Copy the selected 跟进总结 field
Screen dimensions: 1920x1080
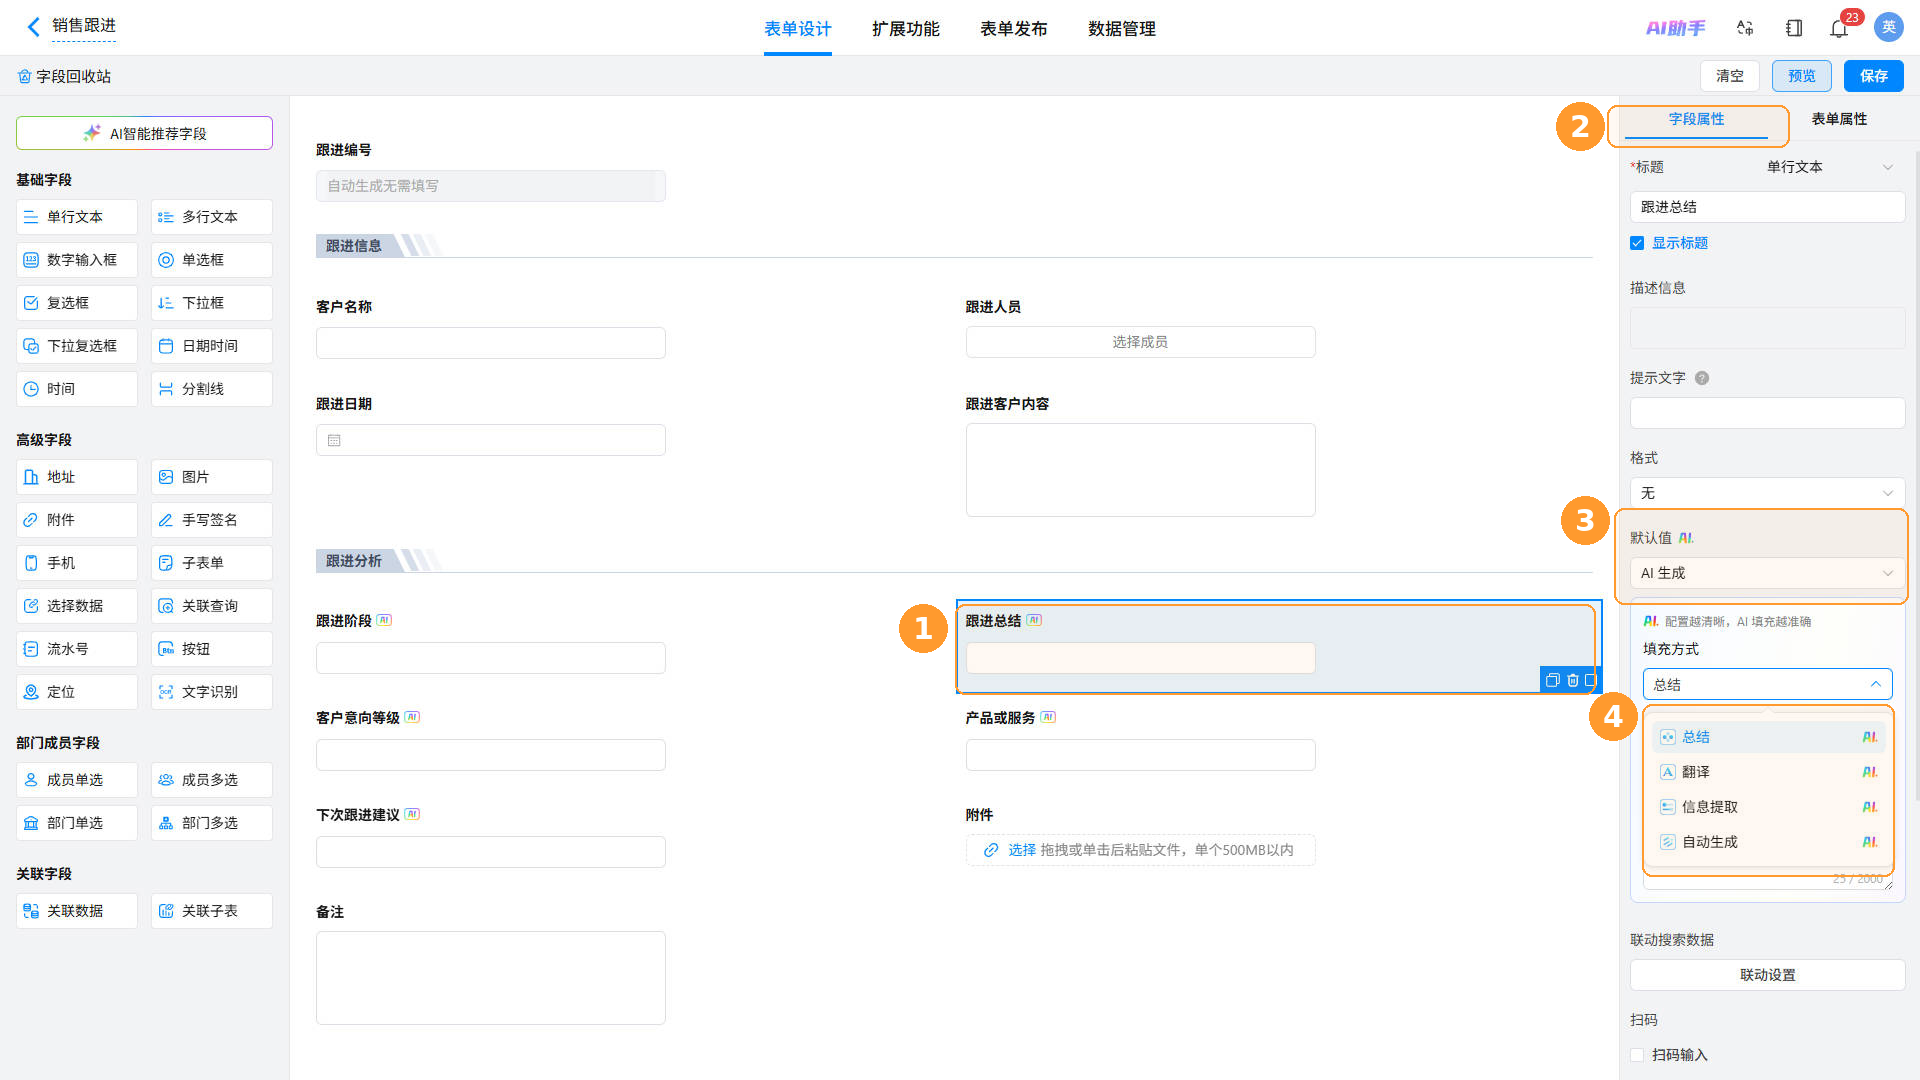(x=1553, y=680)
